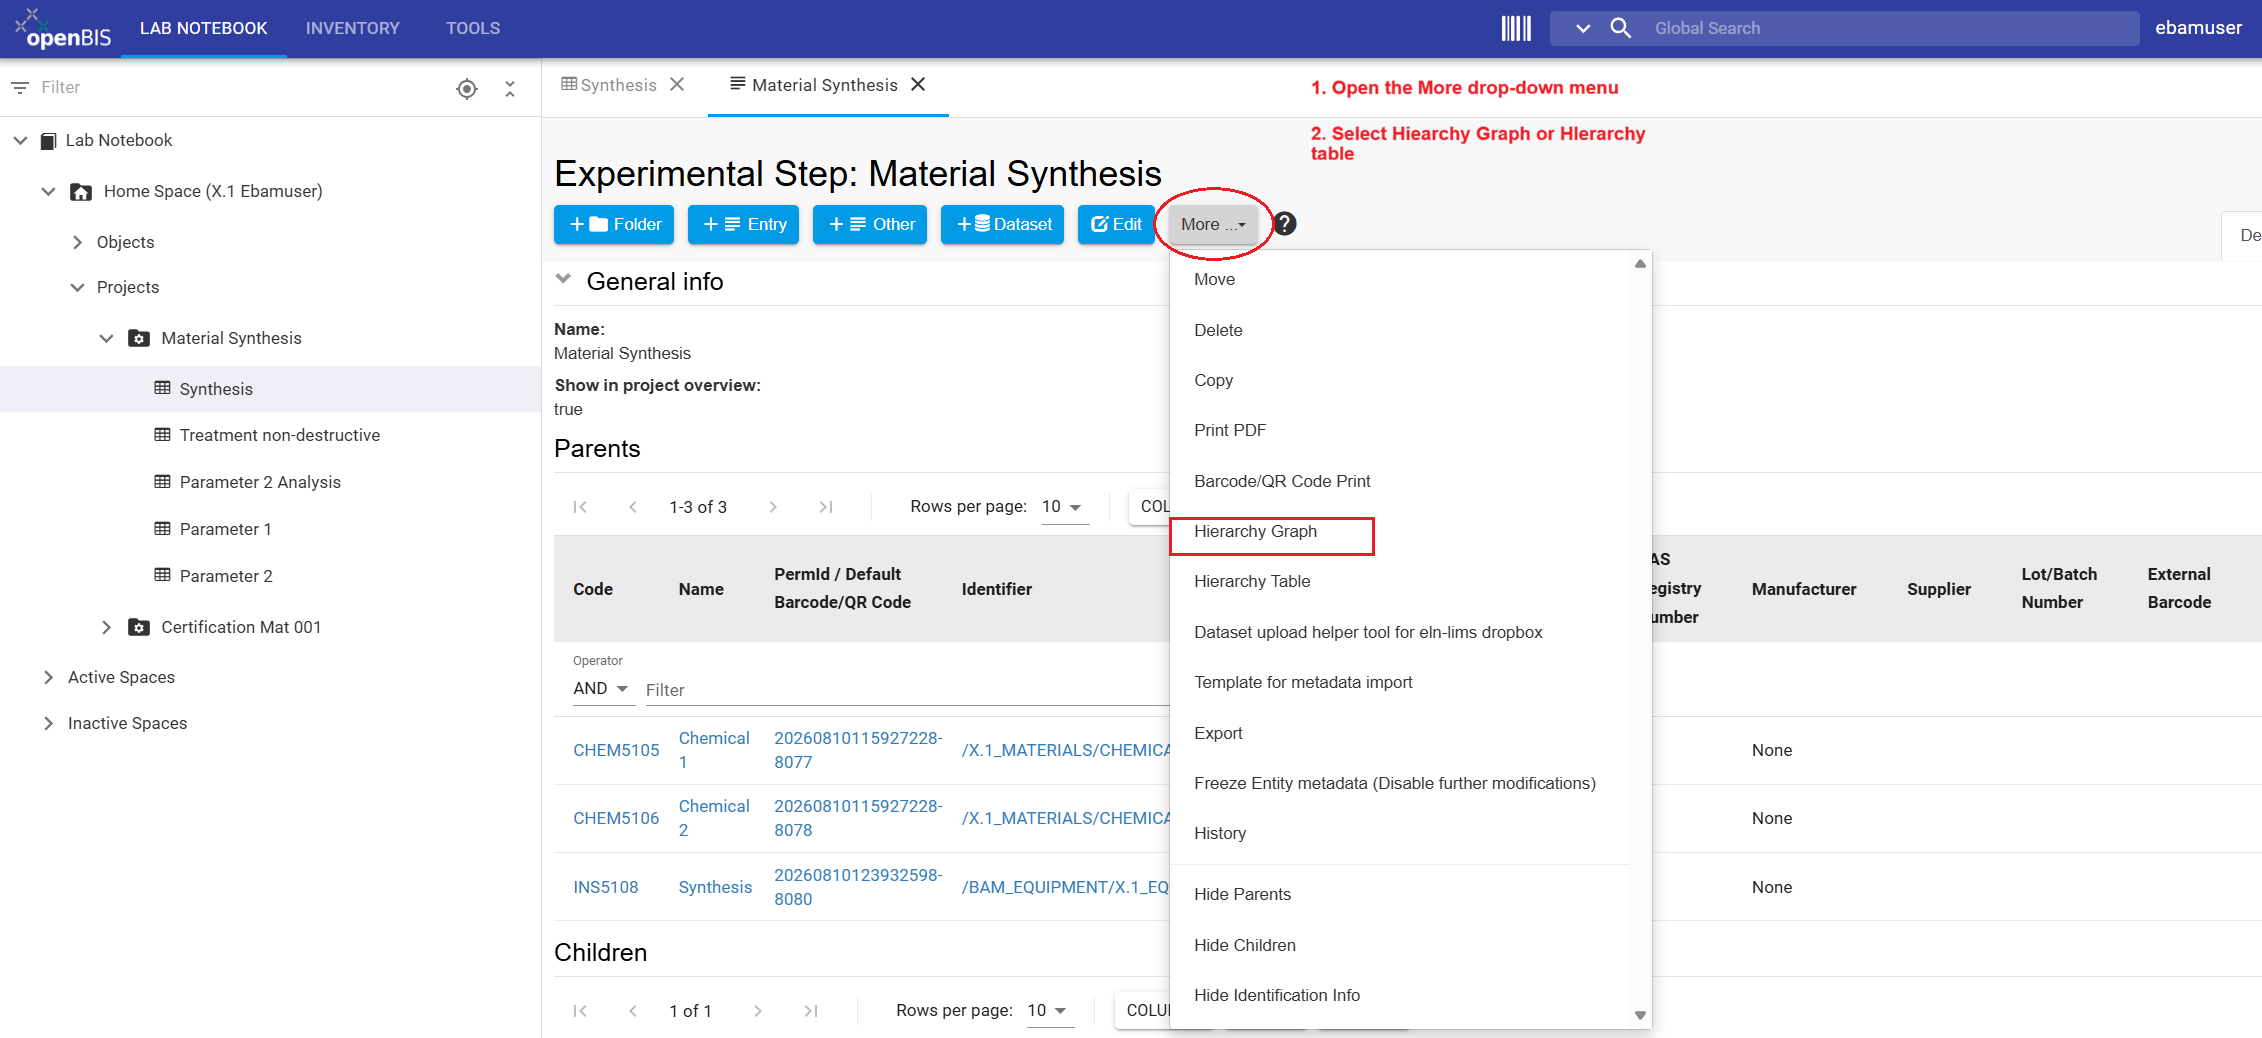Click the openBIS logo
Screen dimensions: 2262x1038
(x=62, y=29)
